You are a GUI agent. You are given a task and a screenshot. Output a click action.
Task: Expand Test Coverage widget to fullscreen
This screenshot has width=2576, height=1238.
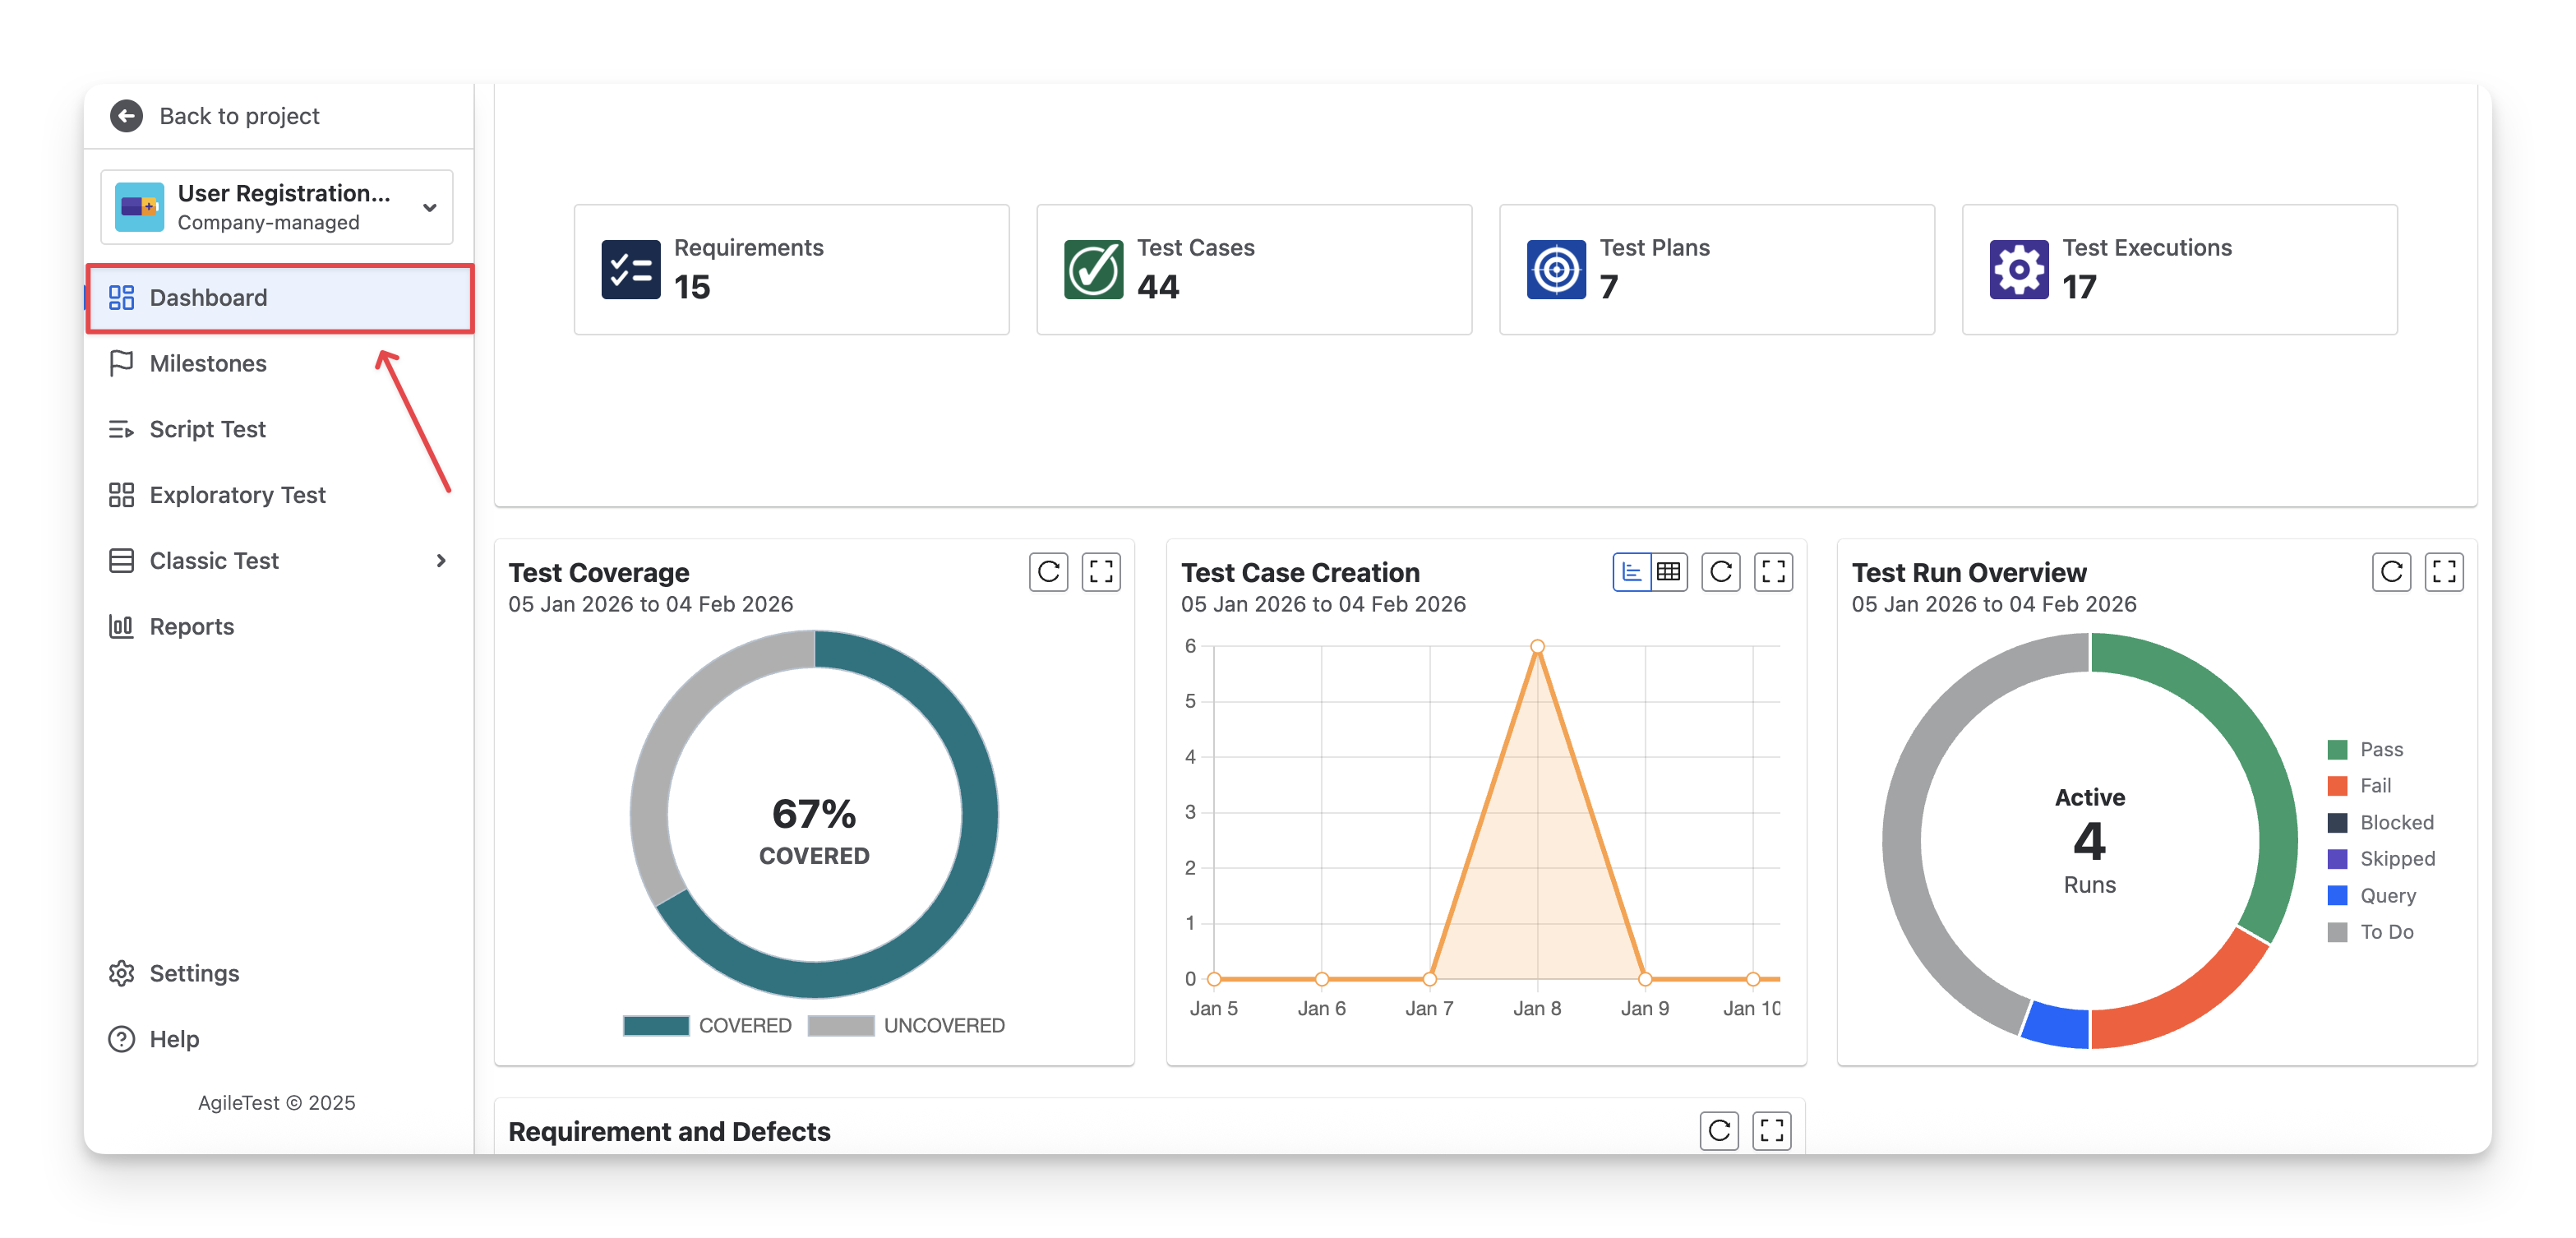pos(1101,572)
